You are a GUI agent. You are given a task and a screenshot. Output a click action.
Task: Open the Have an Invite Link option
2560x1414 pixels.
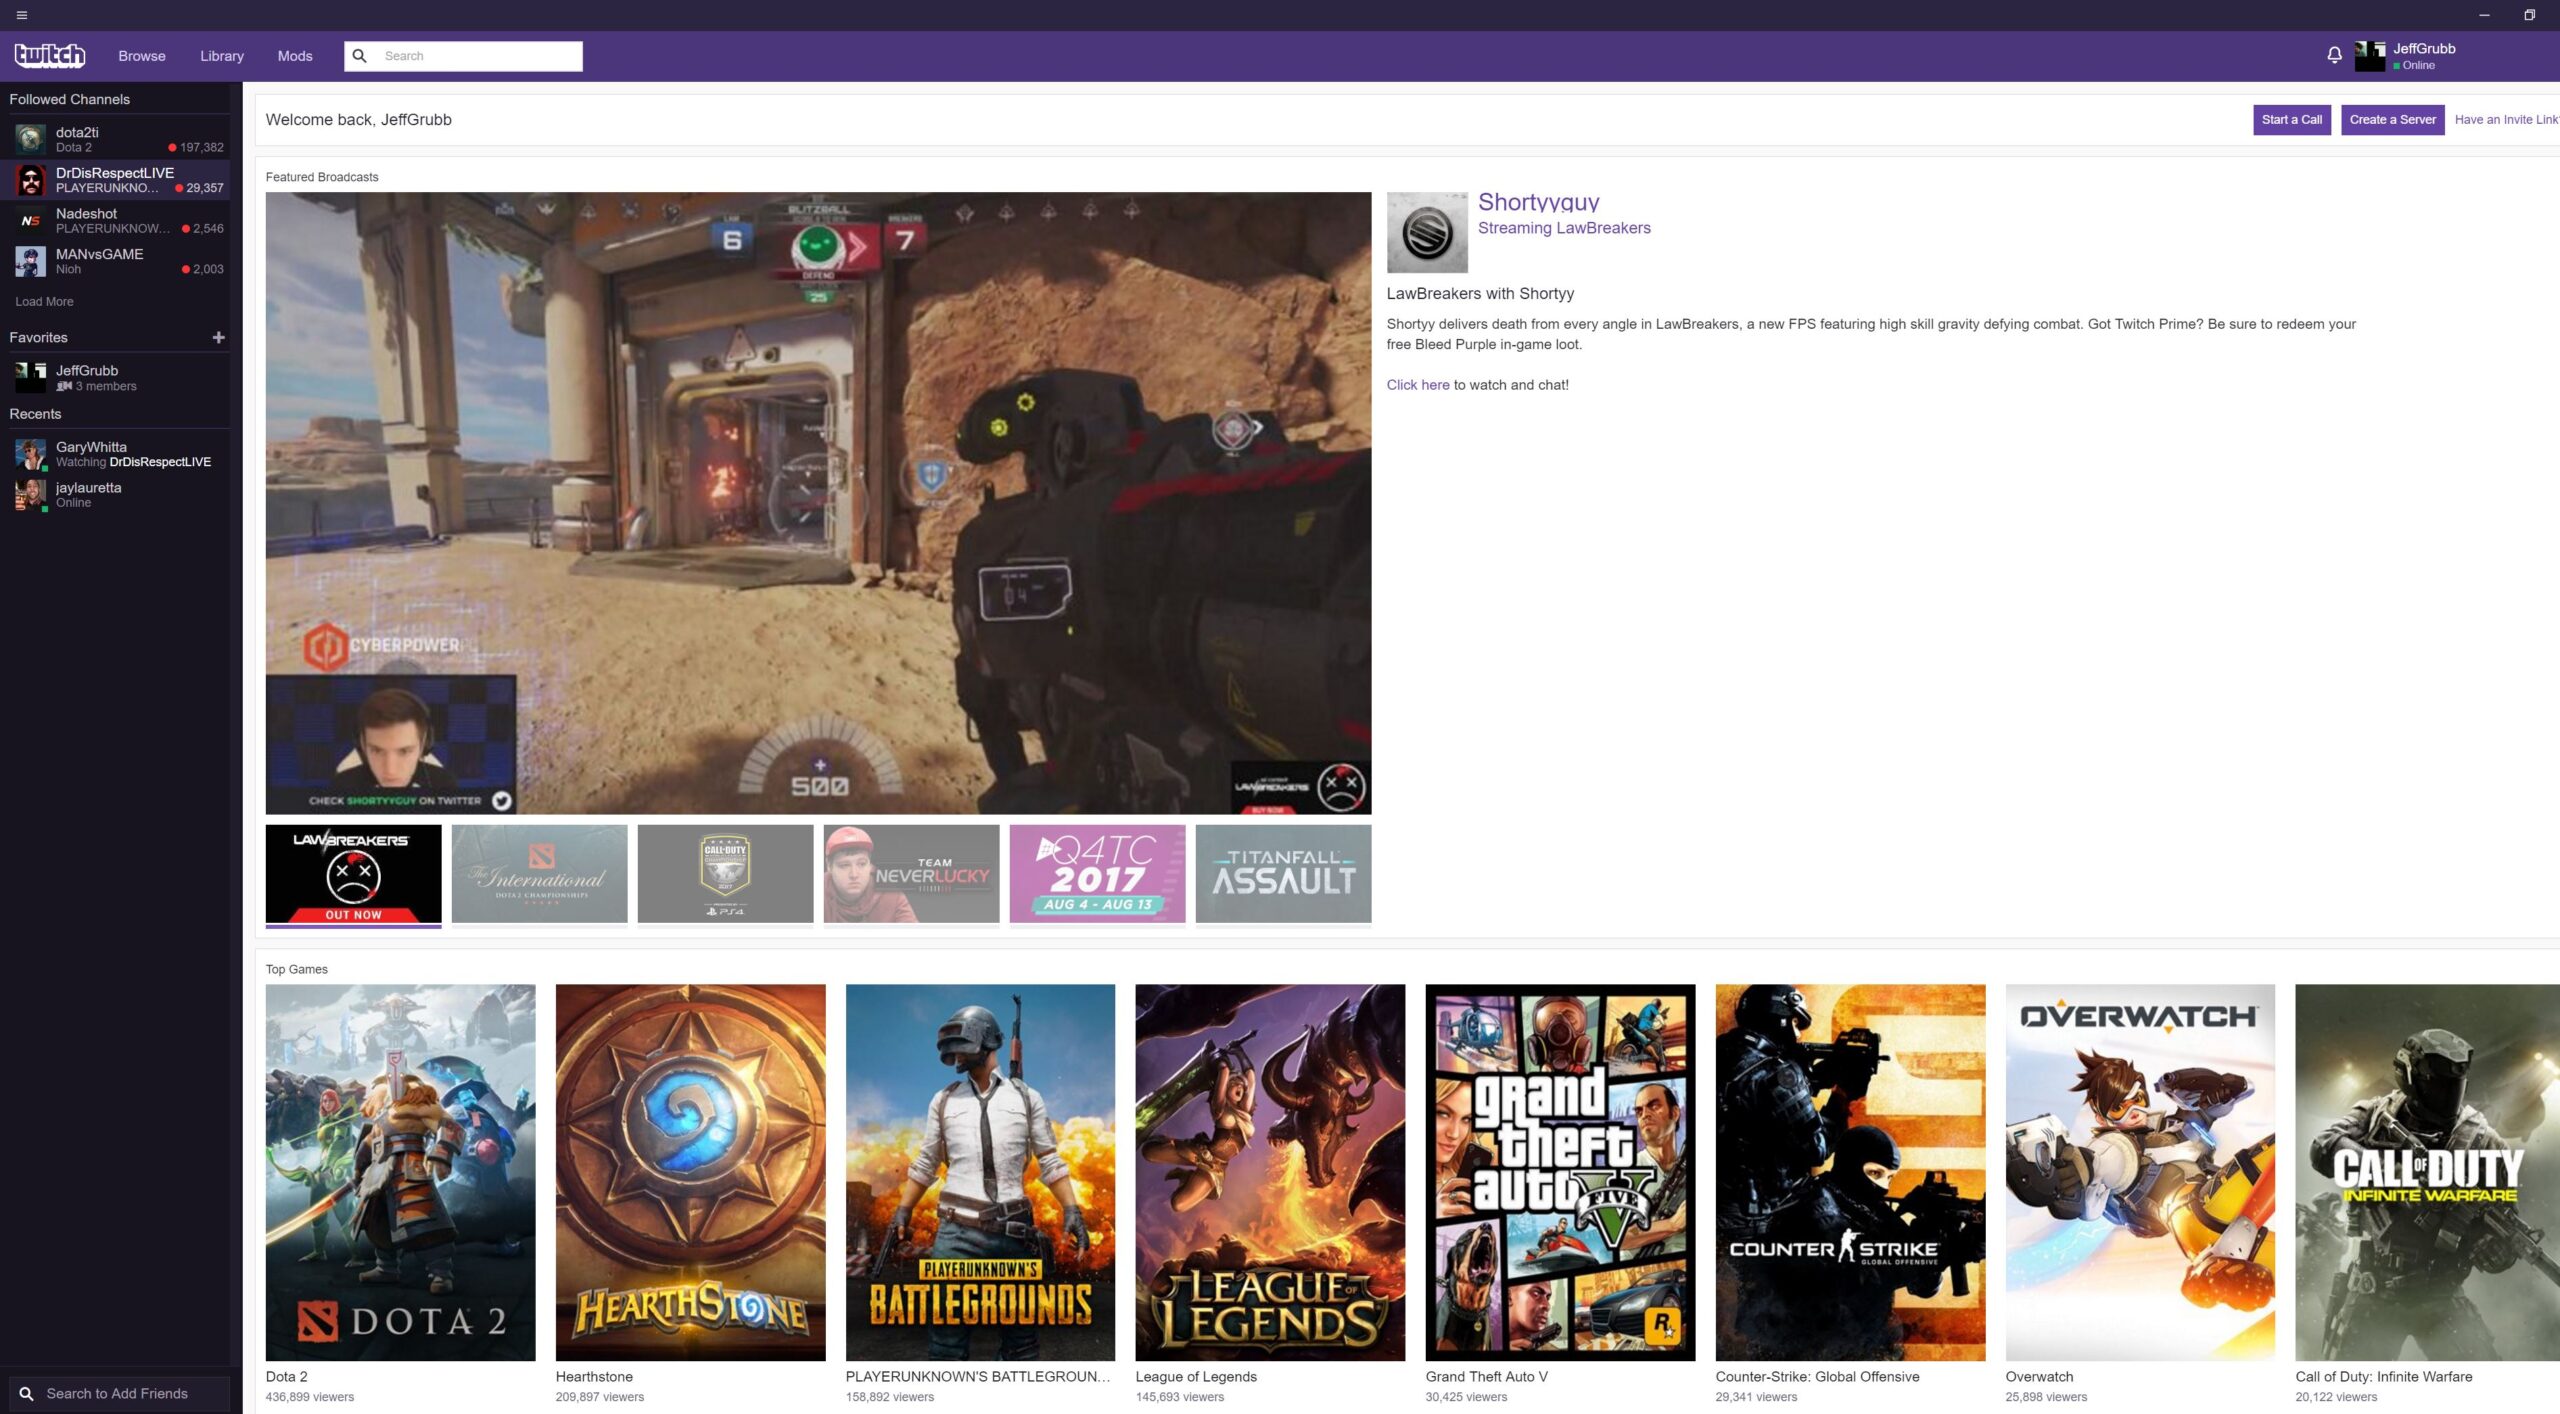[x=2506, y=120]
